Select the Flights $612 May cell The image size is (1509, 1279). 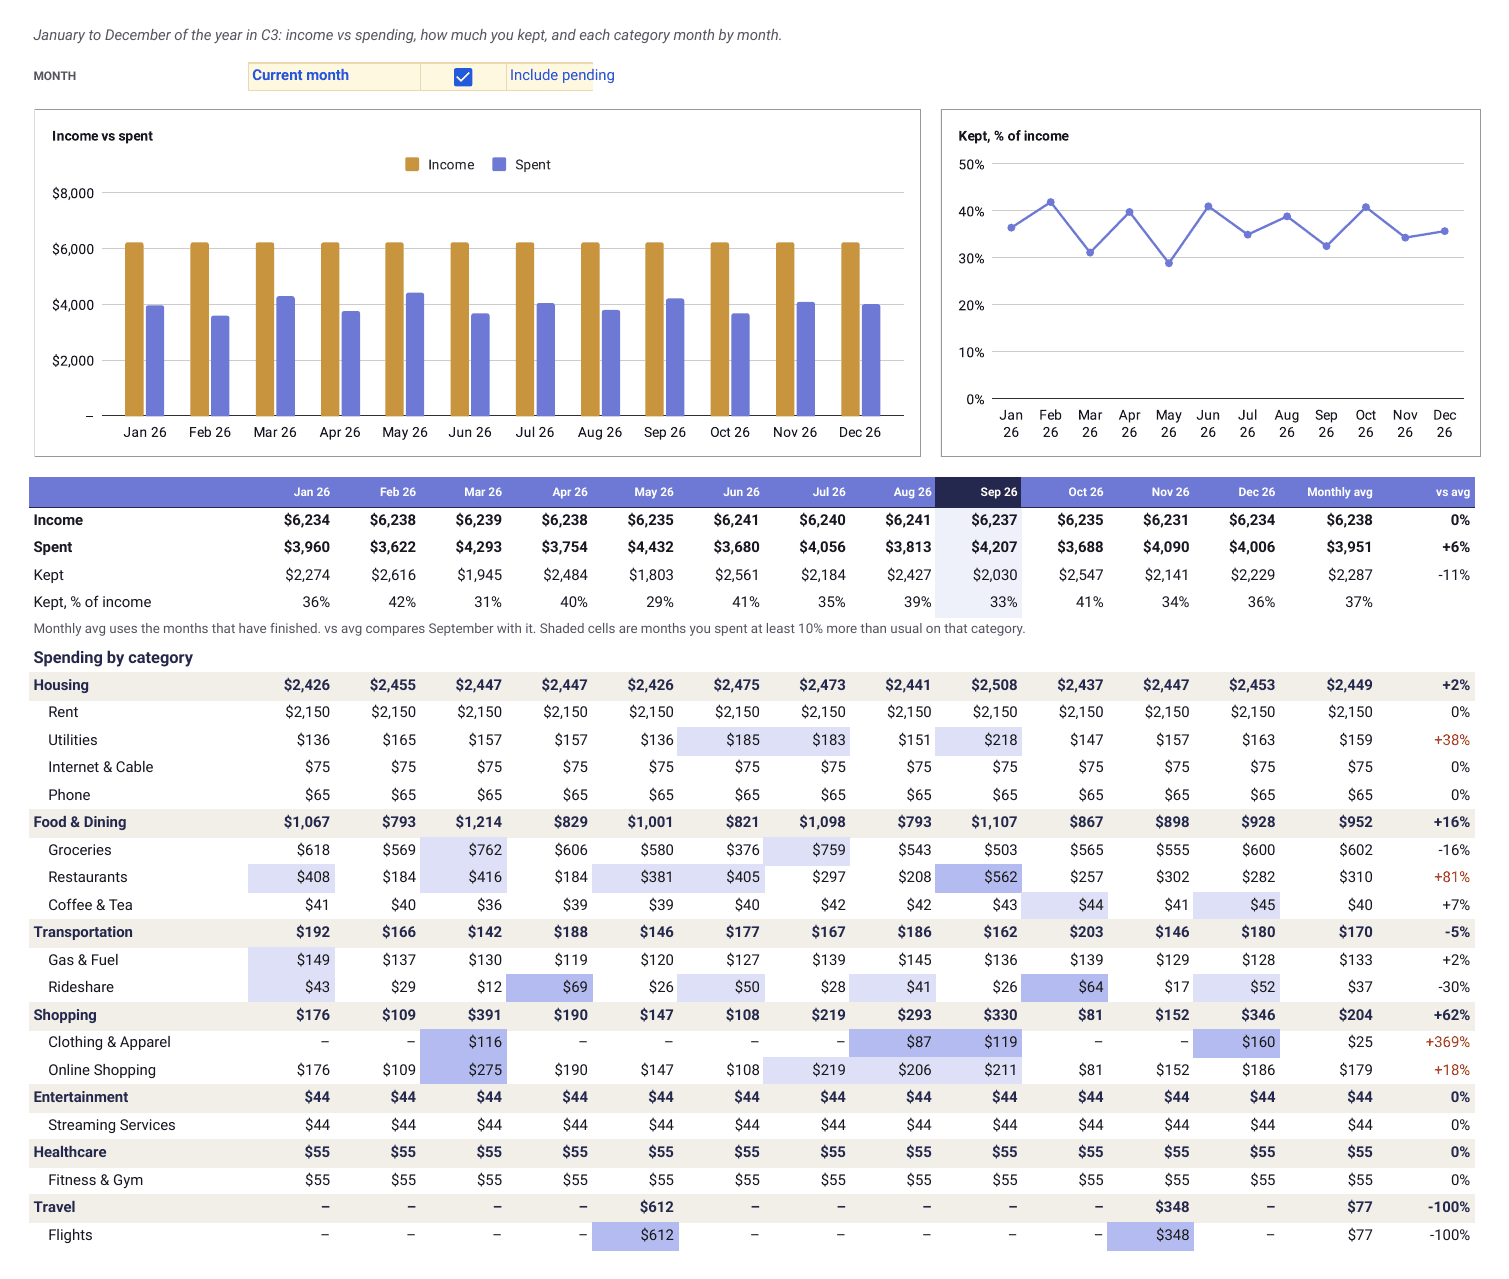635,1235
